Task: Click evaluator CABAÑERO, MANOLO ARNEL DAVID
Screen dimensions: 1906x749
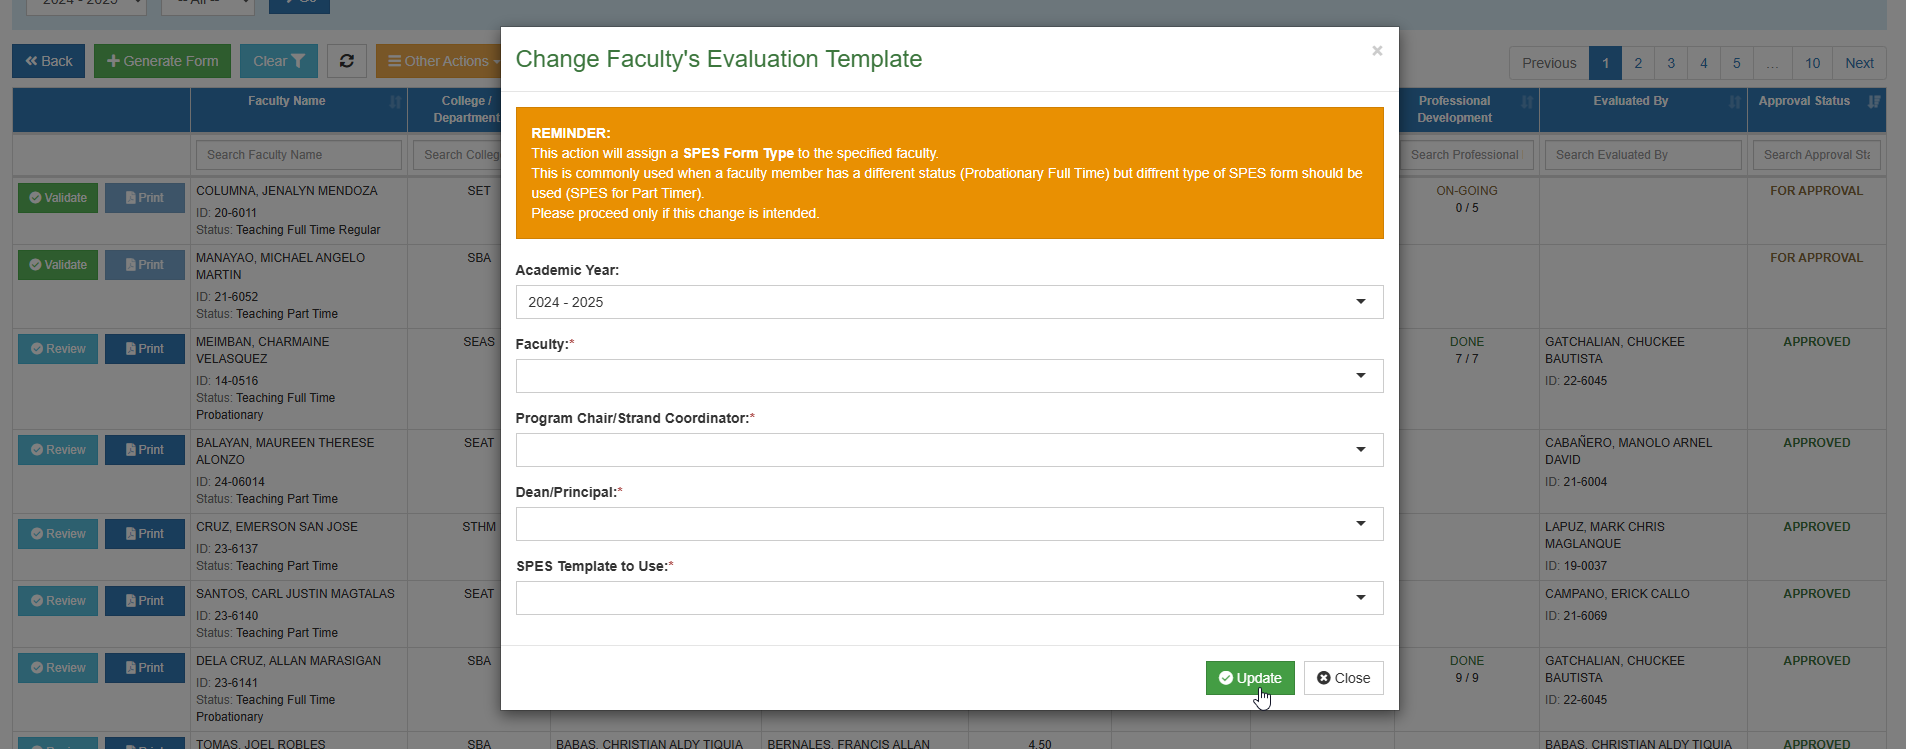Action: click(1628, 451)
